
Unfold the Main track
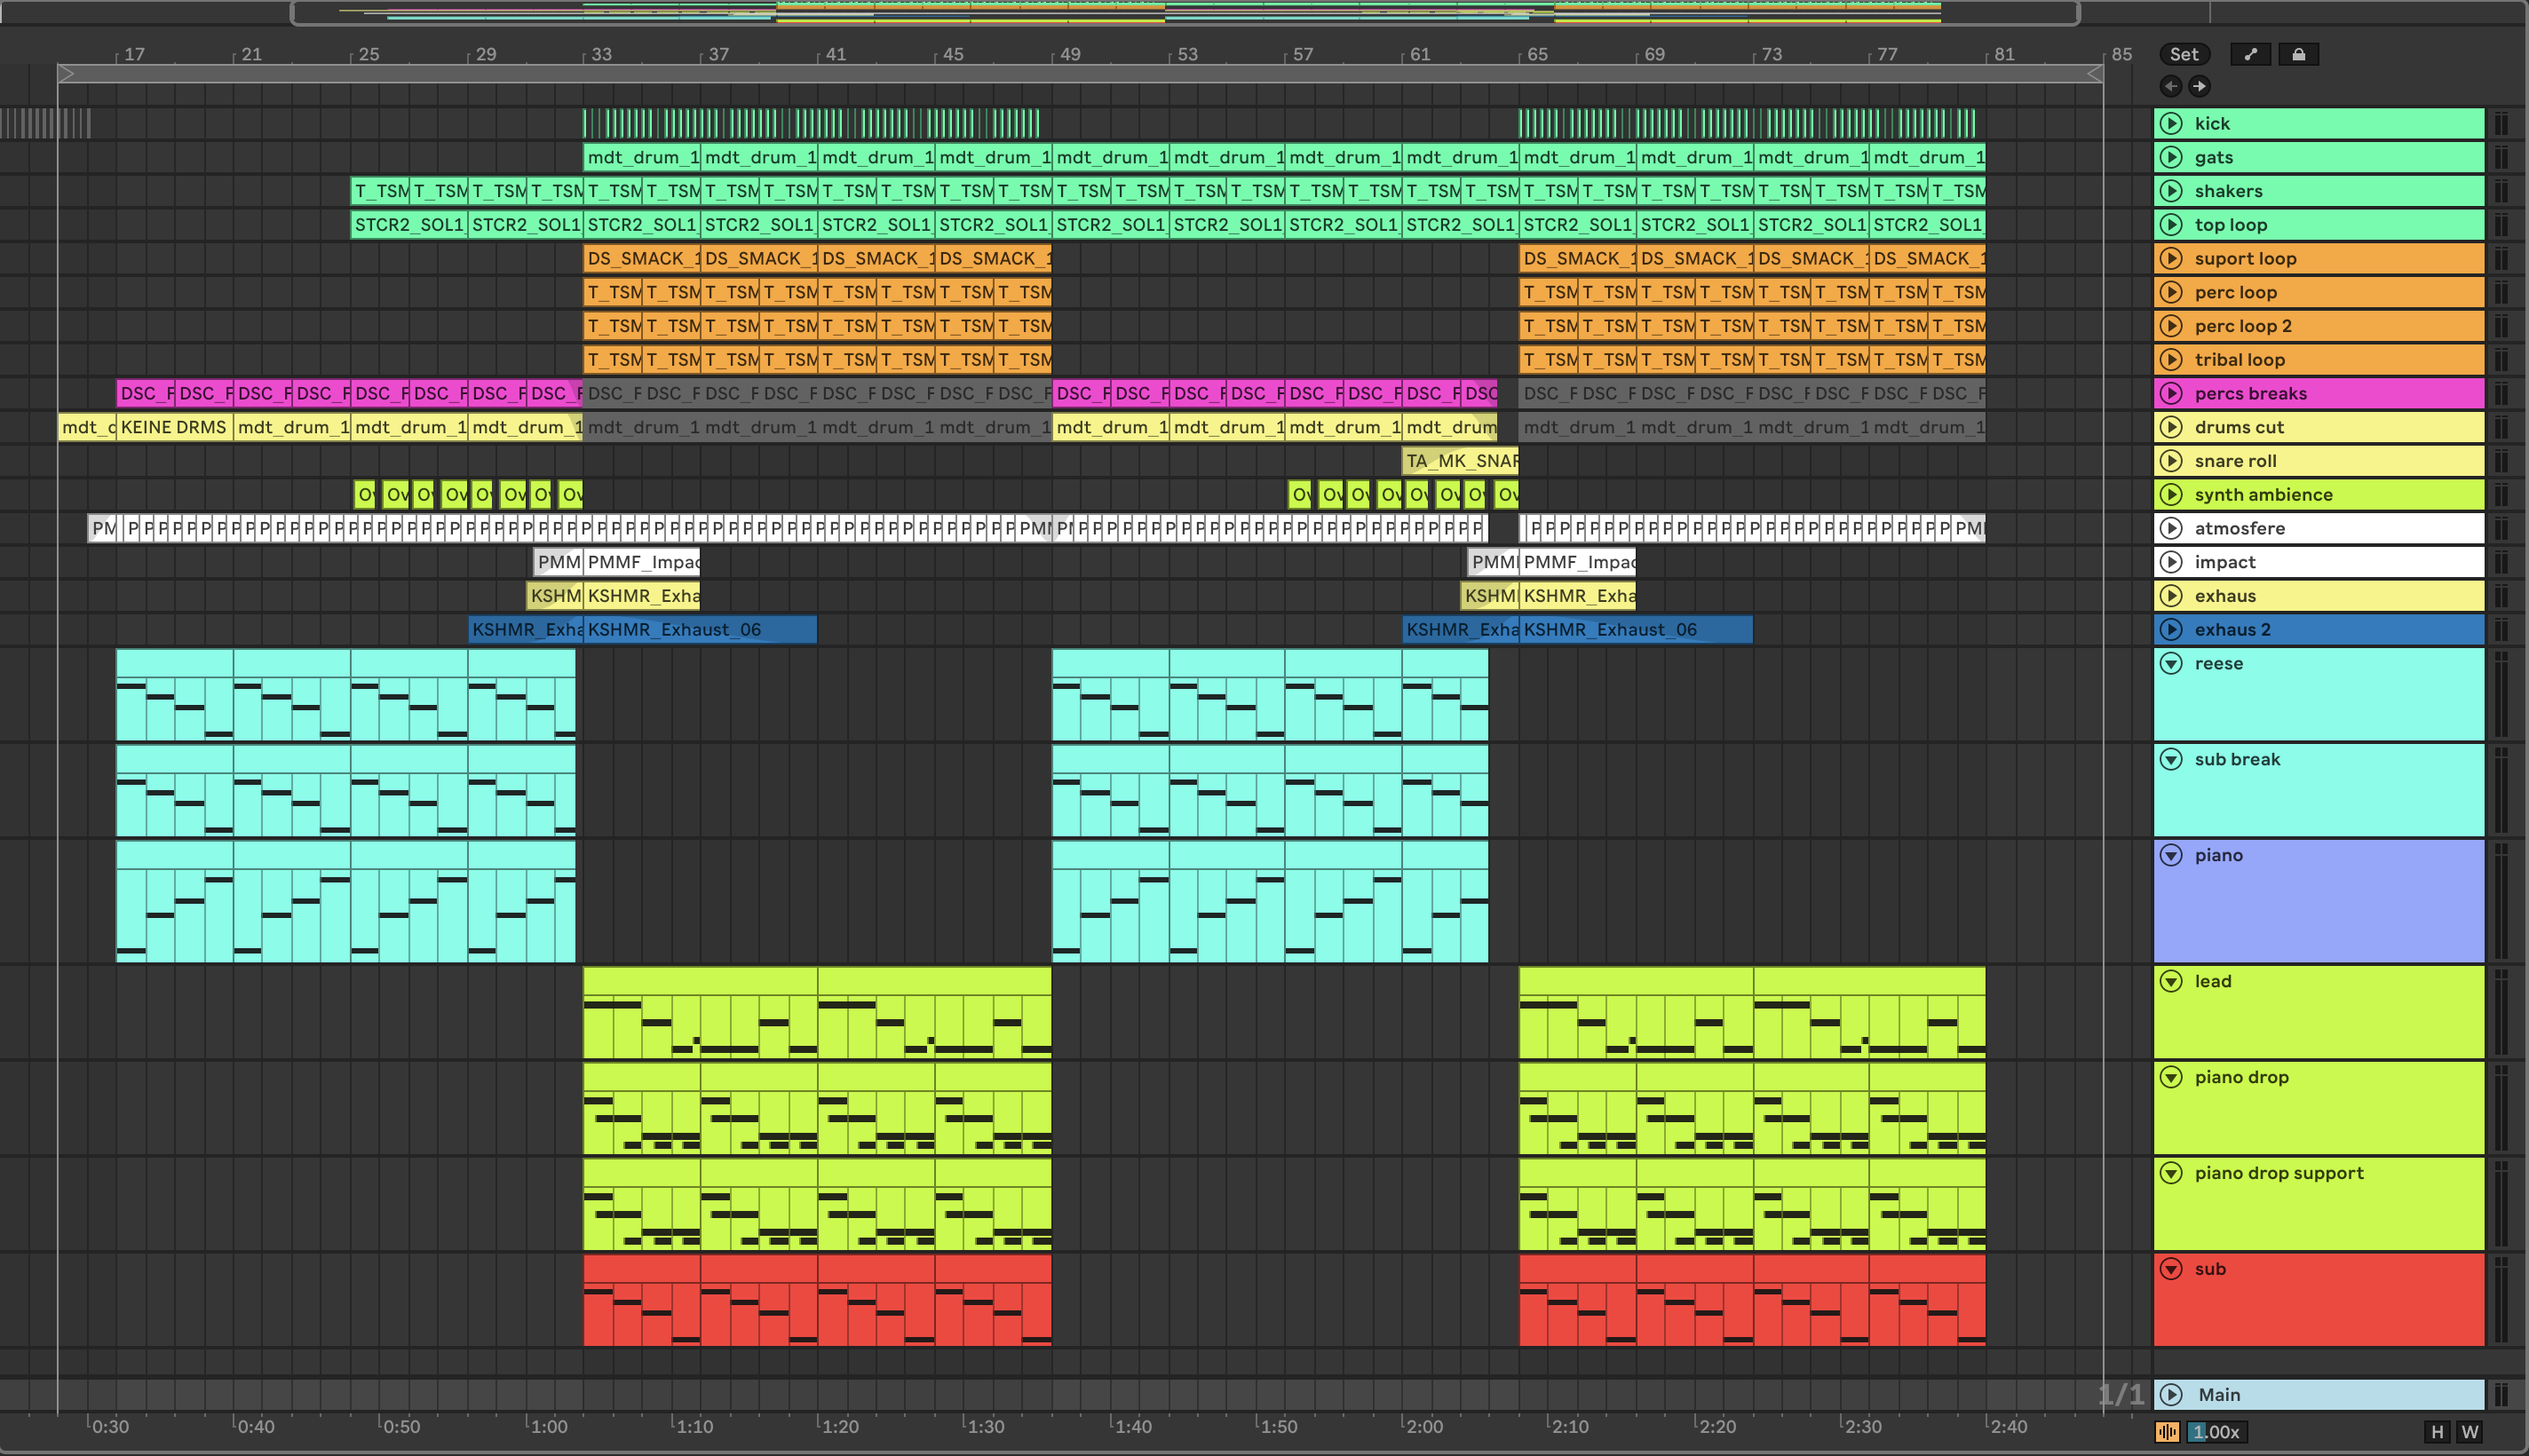click(x=2171, y=1395)
